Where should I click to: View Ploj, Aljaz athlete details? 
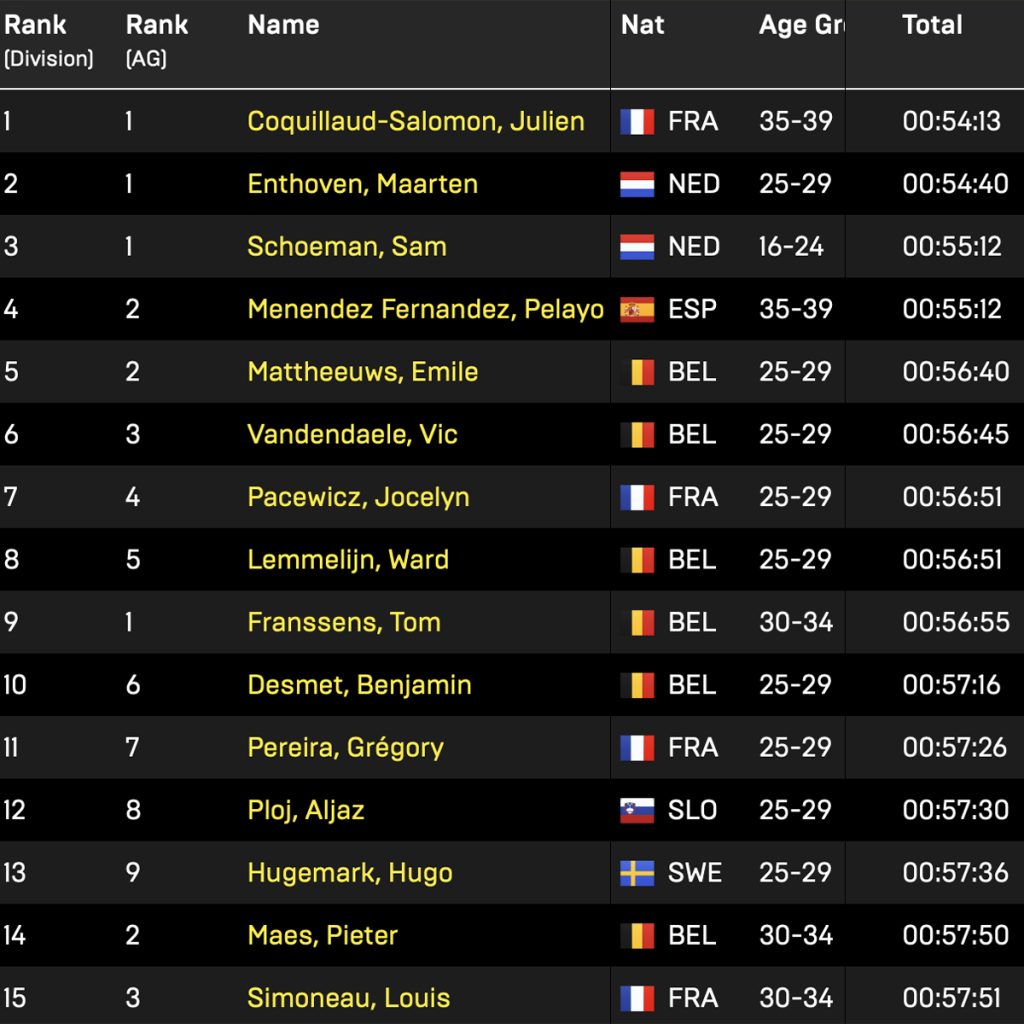306,810
